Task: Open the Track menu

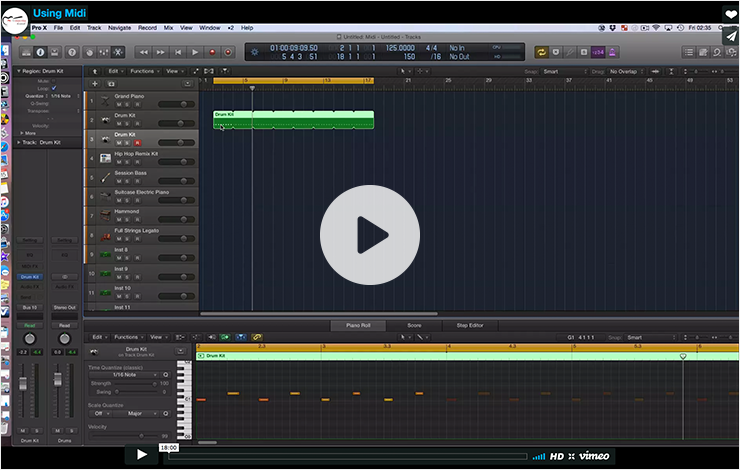Action: (94, 28)
